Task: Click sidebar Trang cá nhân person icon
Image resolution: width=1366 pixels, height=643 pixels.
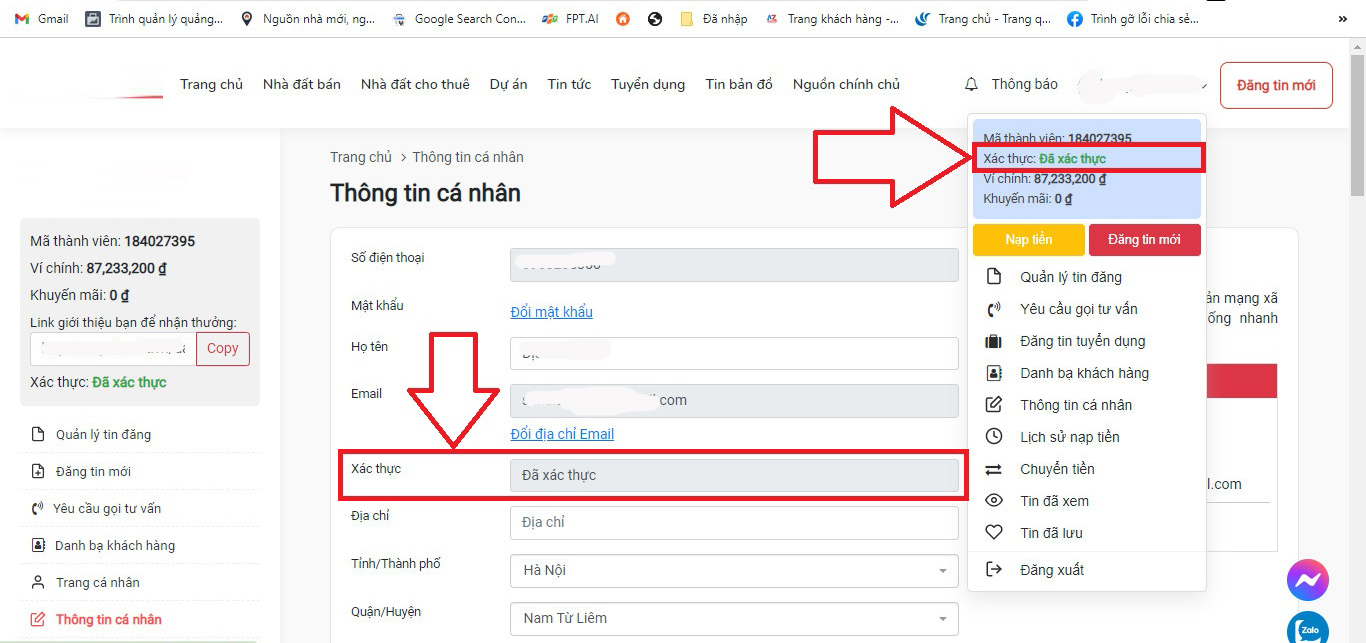Action: (38, 582)
